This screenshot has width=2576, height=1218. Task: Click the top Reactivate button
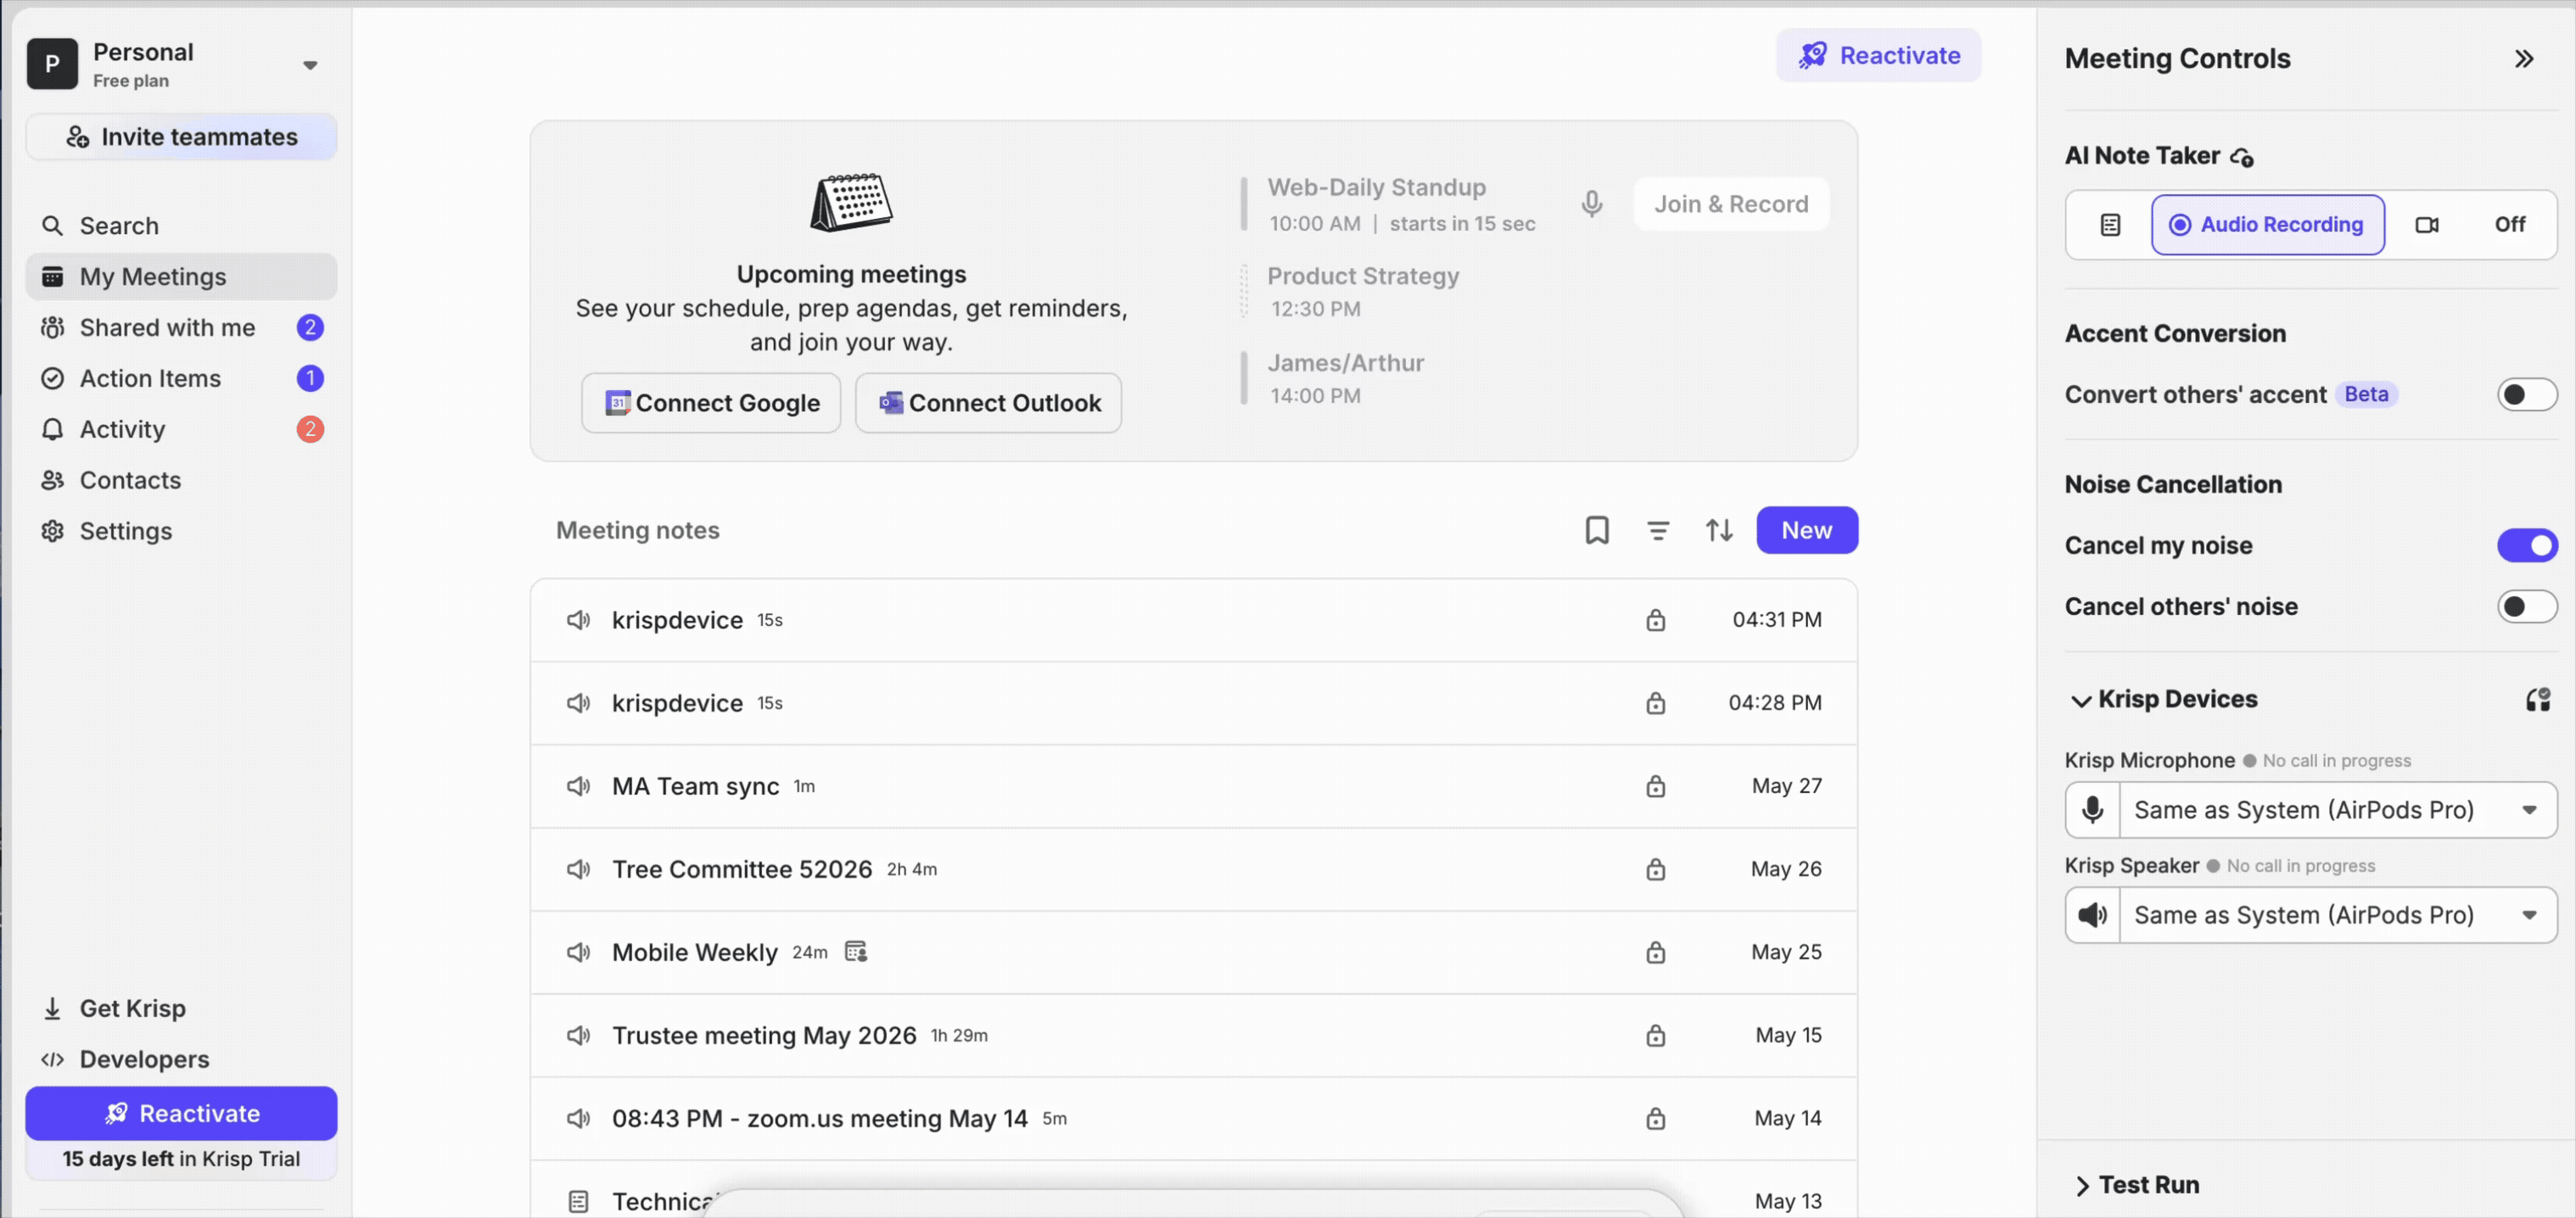pos(1878,56)
